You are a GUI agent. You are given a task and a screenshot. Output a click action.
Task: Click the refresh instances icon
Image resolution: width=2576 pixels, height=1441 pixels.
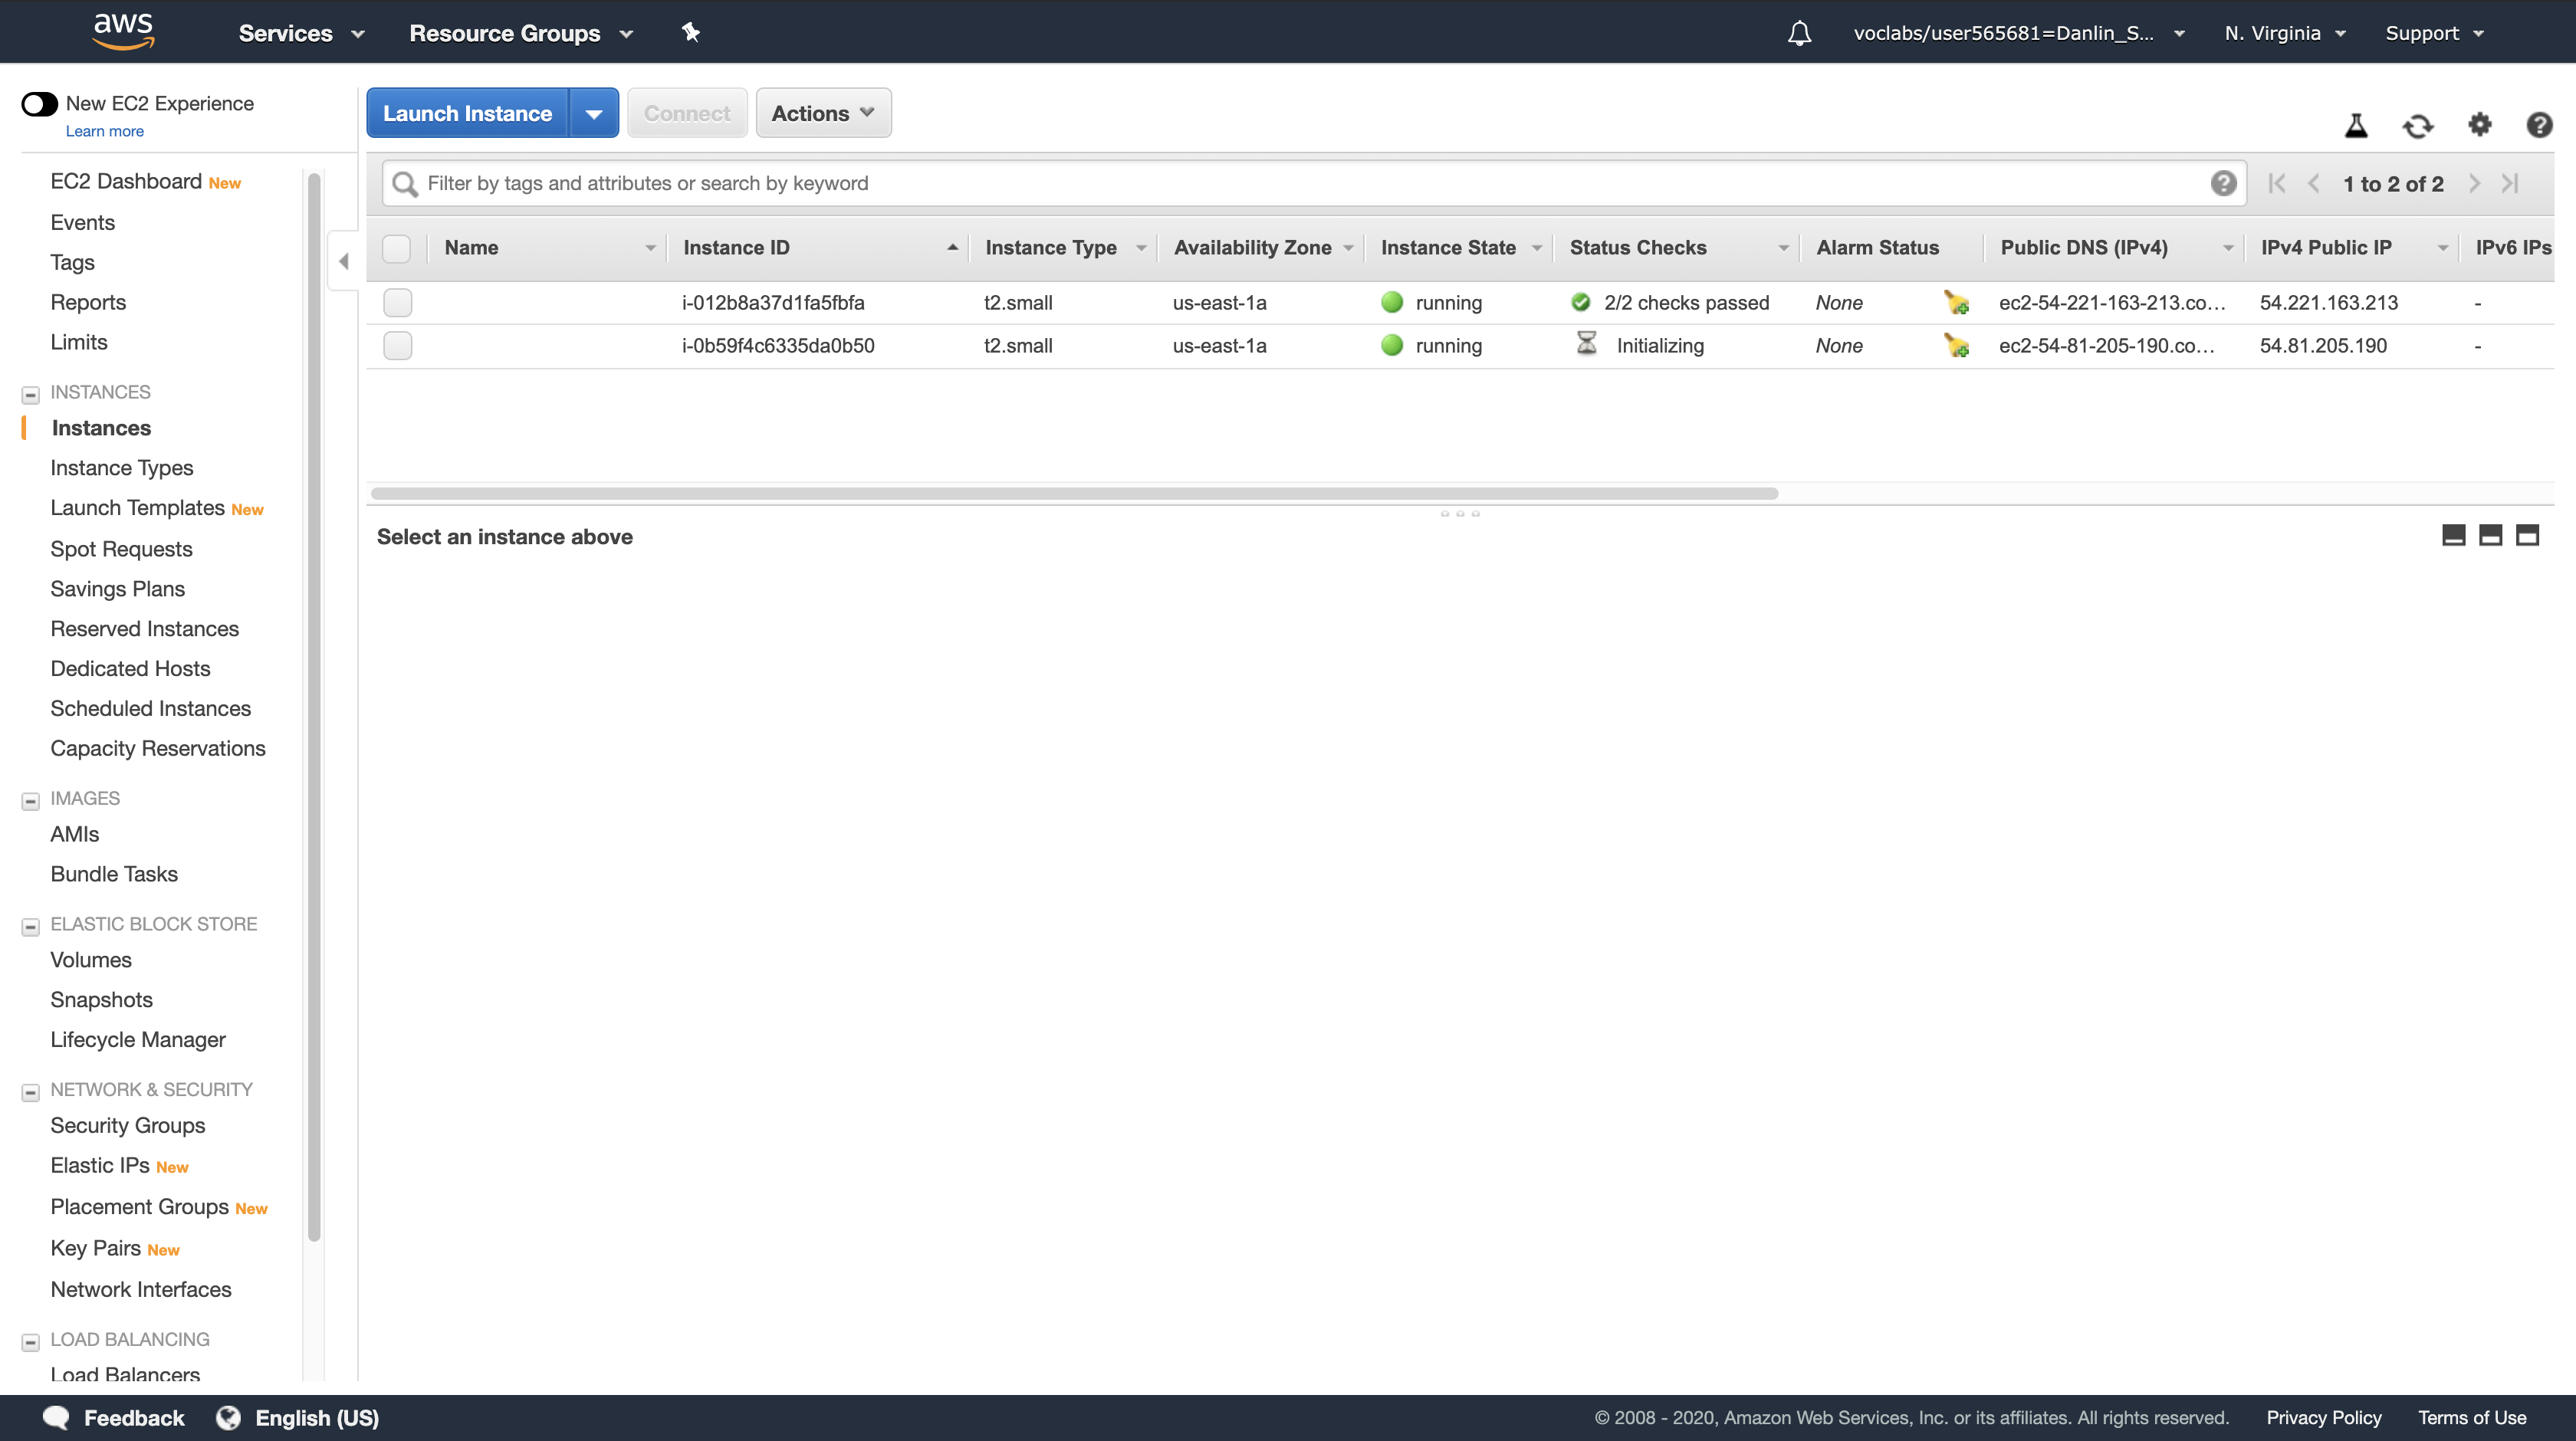tap(2417, 126)
